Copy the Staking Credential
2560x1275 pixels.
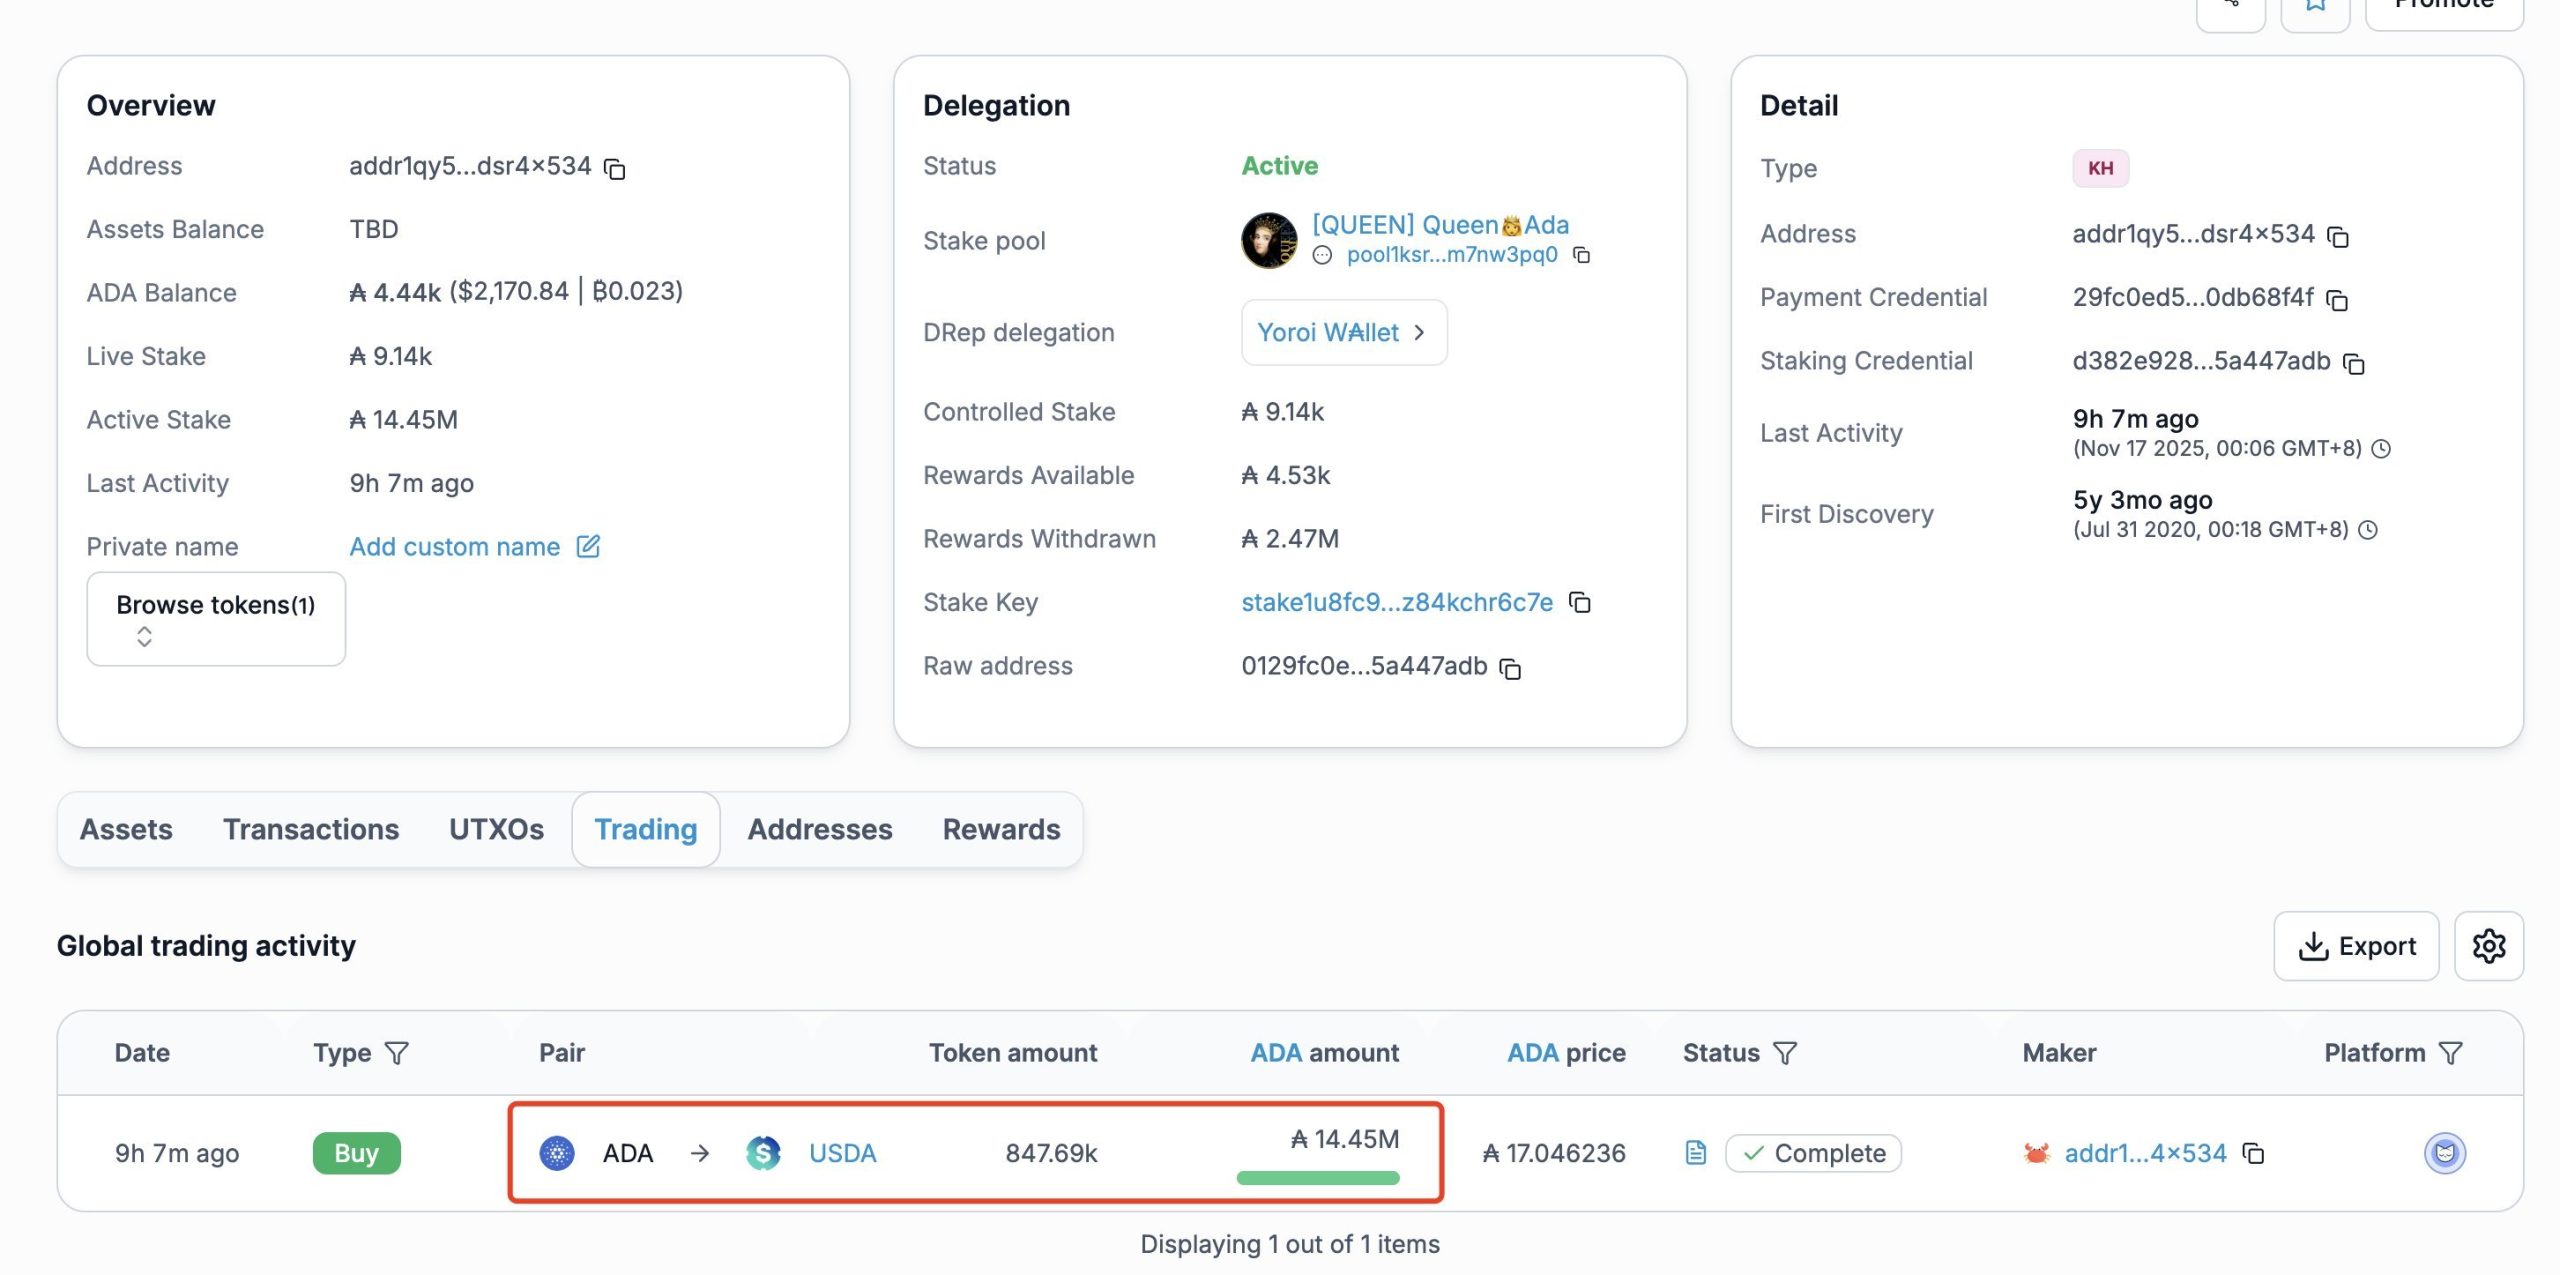[2354, 363]
